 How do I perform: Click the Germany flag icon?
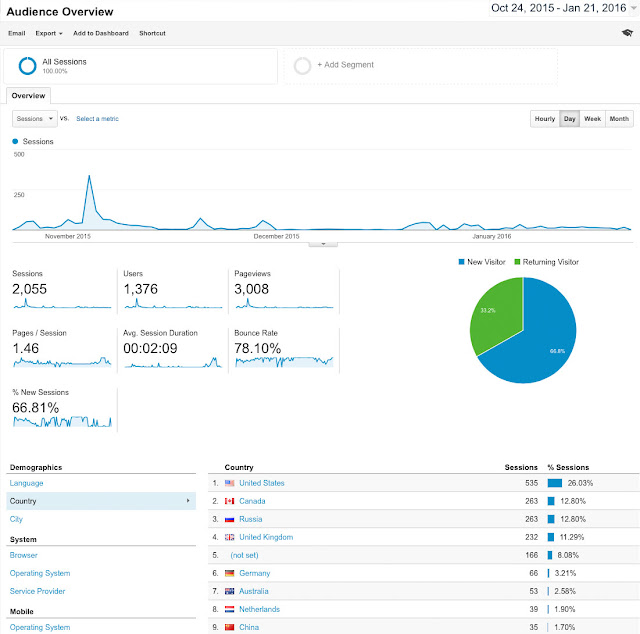tap(229, 573)
